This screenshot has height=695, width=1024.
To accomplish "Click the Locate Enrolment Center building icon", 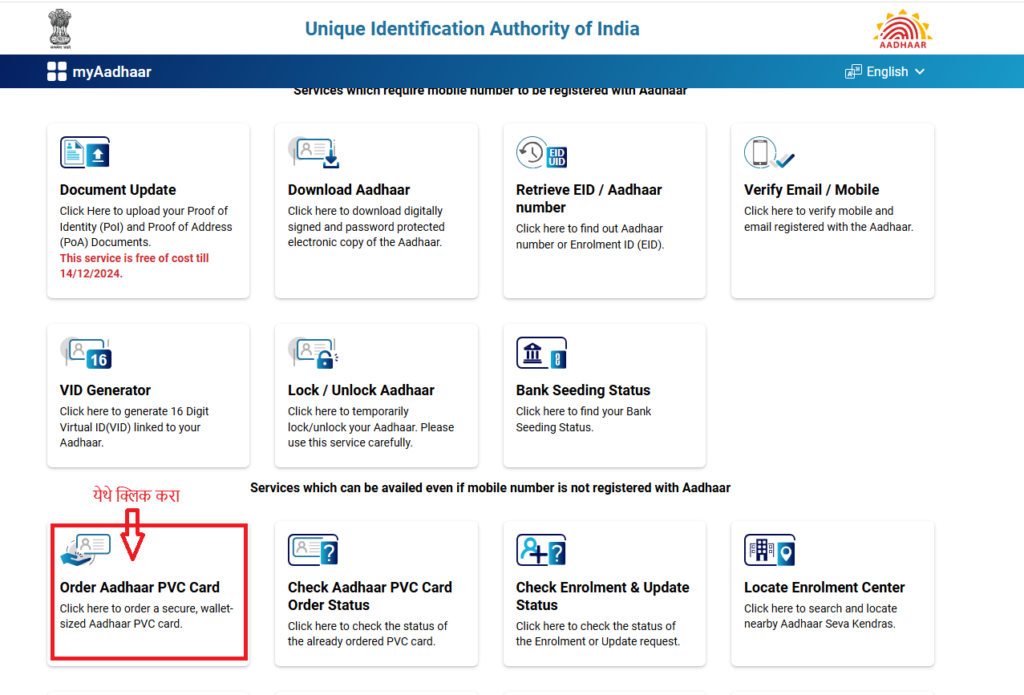I will [769, 550].
